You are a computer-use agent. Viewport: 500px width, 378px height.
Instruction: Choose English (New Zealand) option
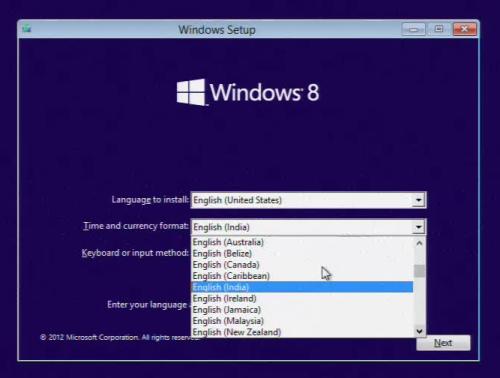(x=302, y=332)
